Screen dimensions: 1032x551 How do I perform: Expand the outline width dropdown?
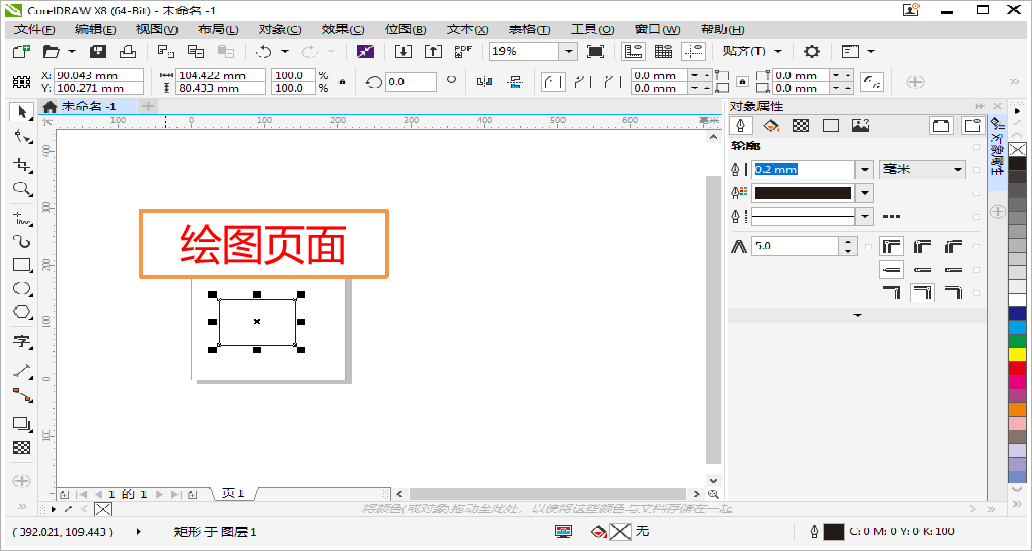click(865, 170)
